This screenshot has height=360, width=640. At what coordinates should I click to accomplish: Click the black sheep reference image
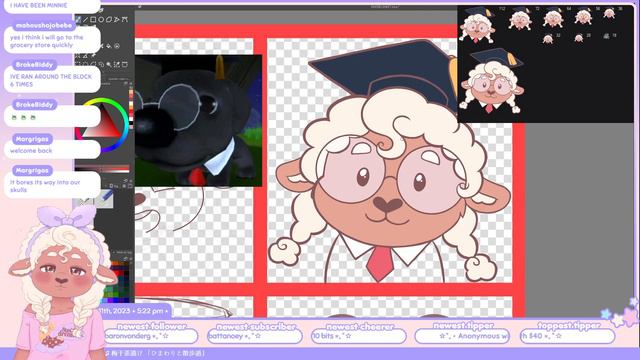pyautogui.click(x=198, y=121)
